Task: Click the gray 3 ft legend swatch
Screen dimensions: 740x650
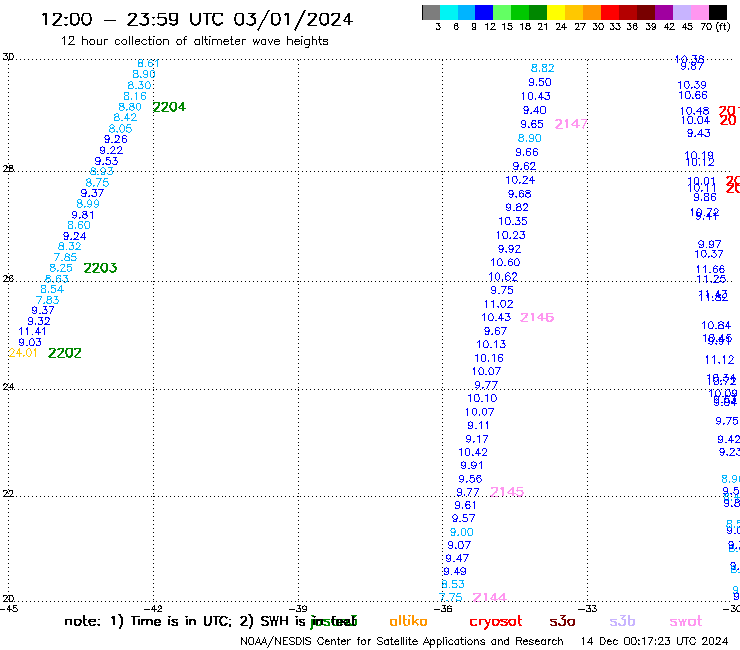Action: (431, 12)
